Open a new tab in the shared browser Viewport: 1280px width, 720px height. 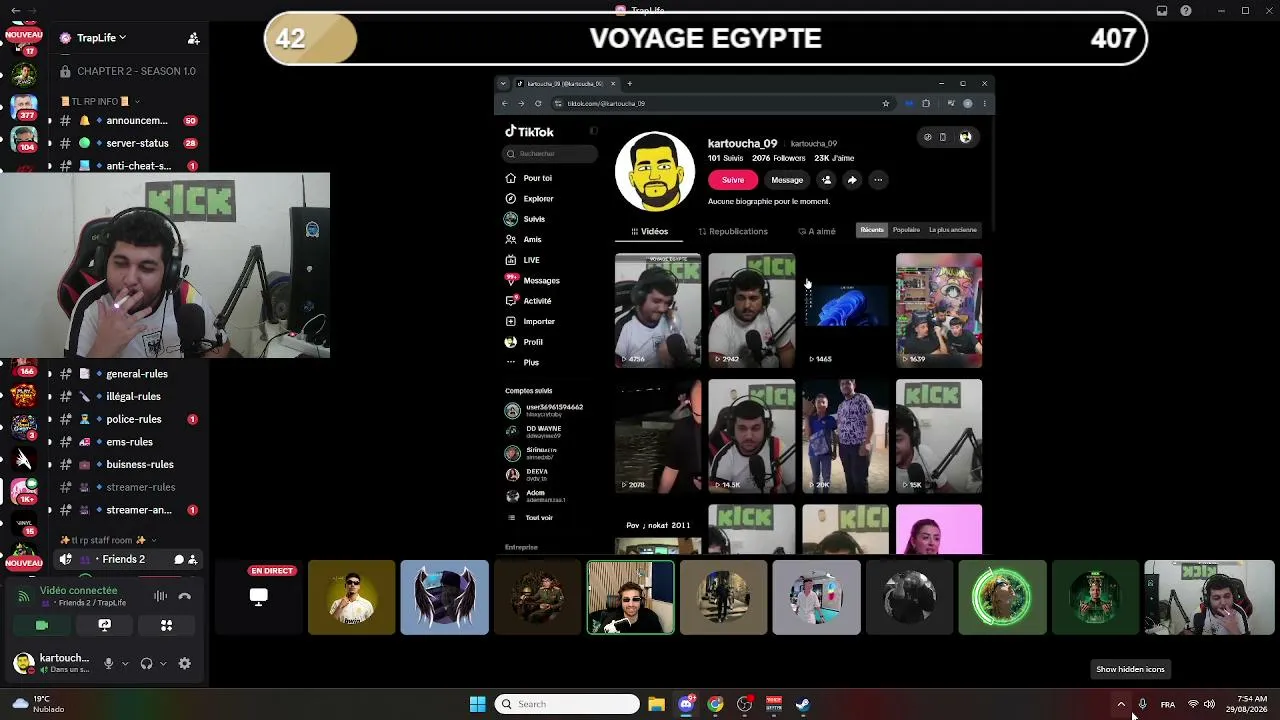(x=629, y=83)
